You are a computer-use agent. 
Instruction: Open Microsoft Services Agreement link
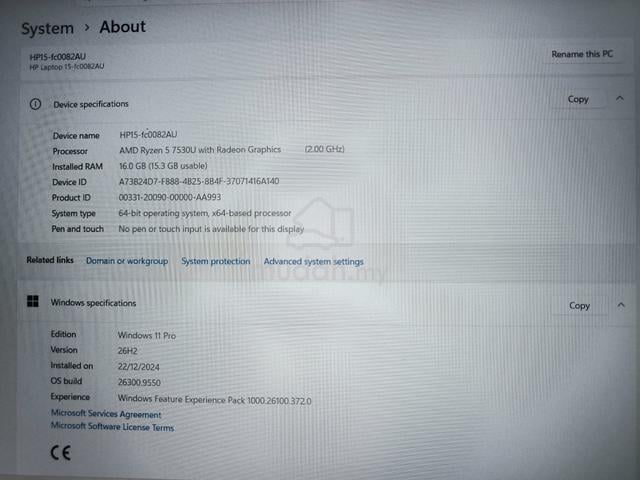[x=106, y=414]
